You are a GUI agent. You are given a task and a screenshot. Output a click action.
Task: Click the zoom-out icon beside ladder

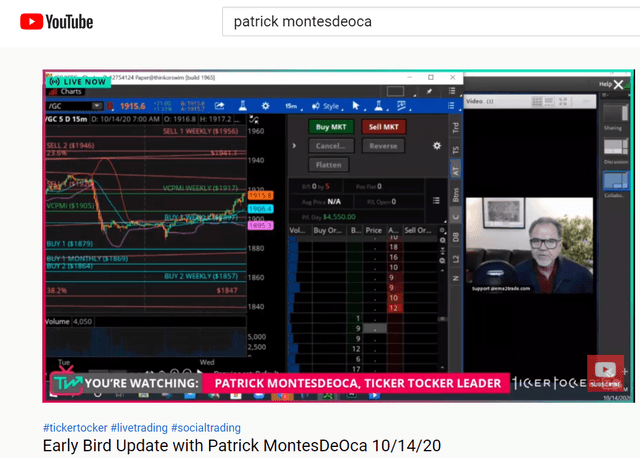pyautogui.click(x=442, y=260)
